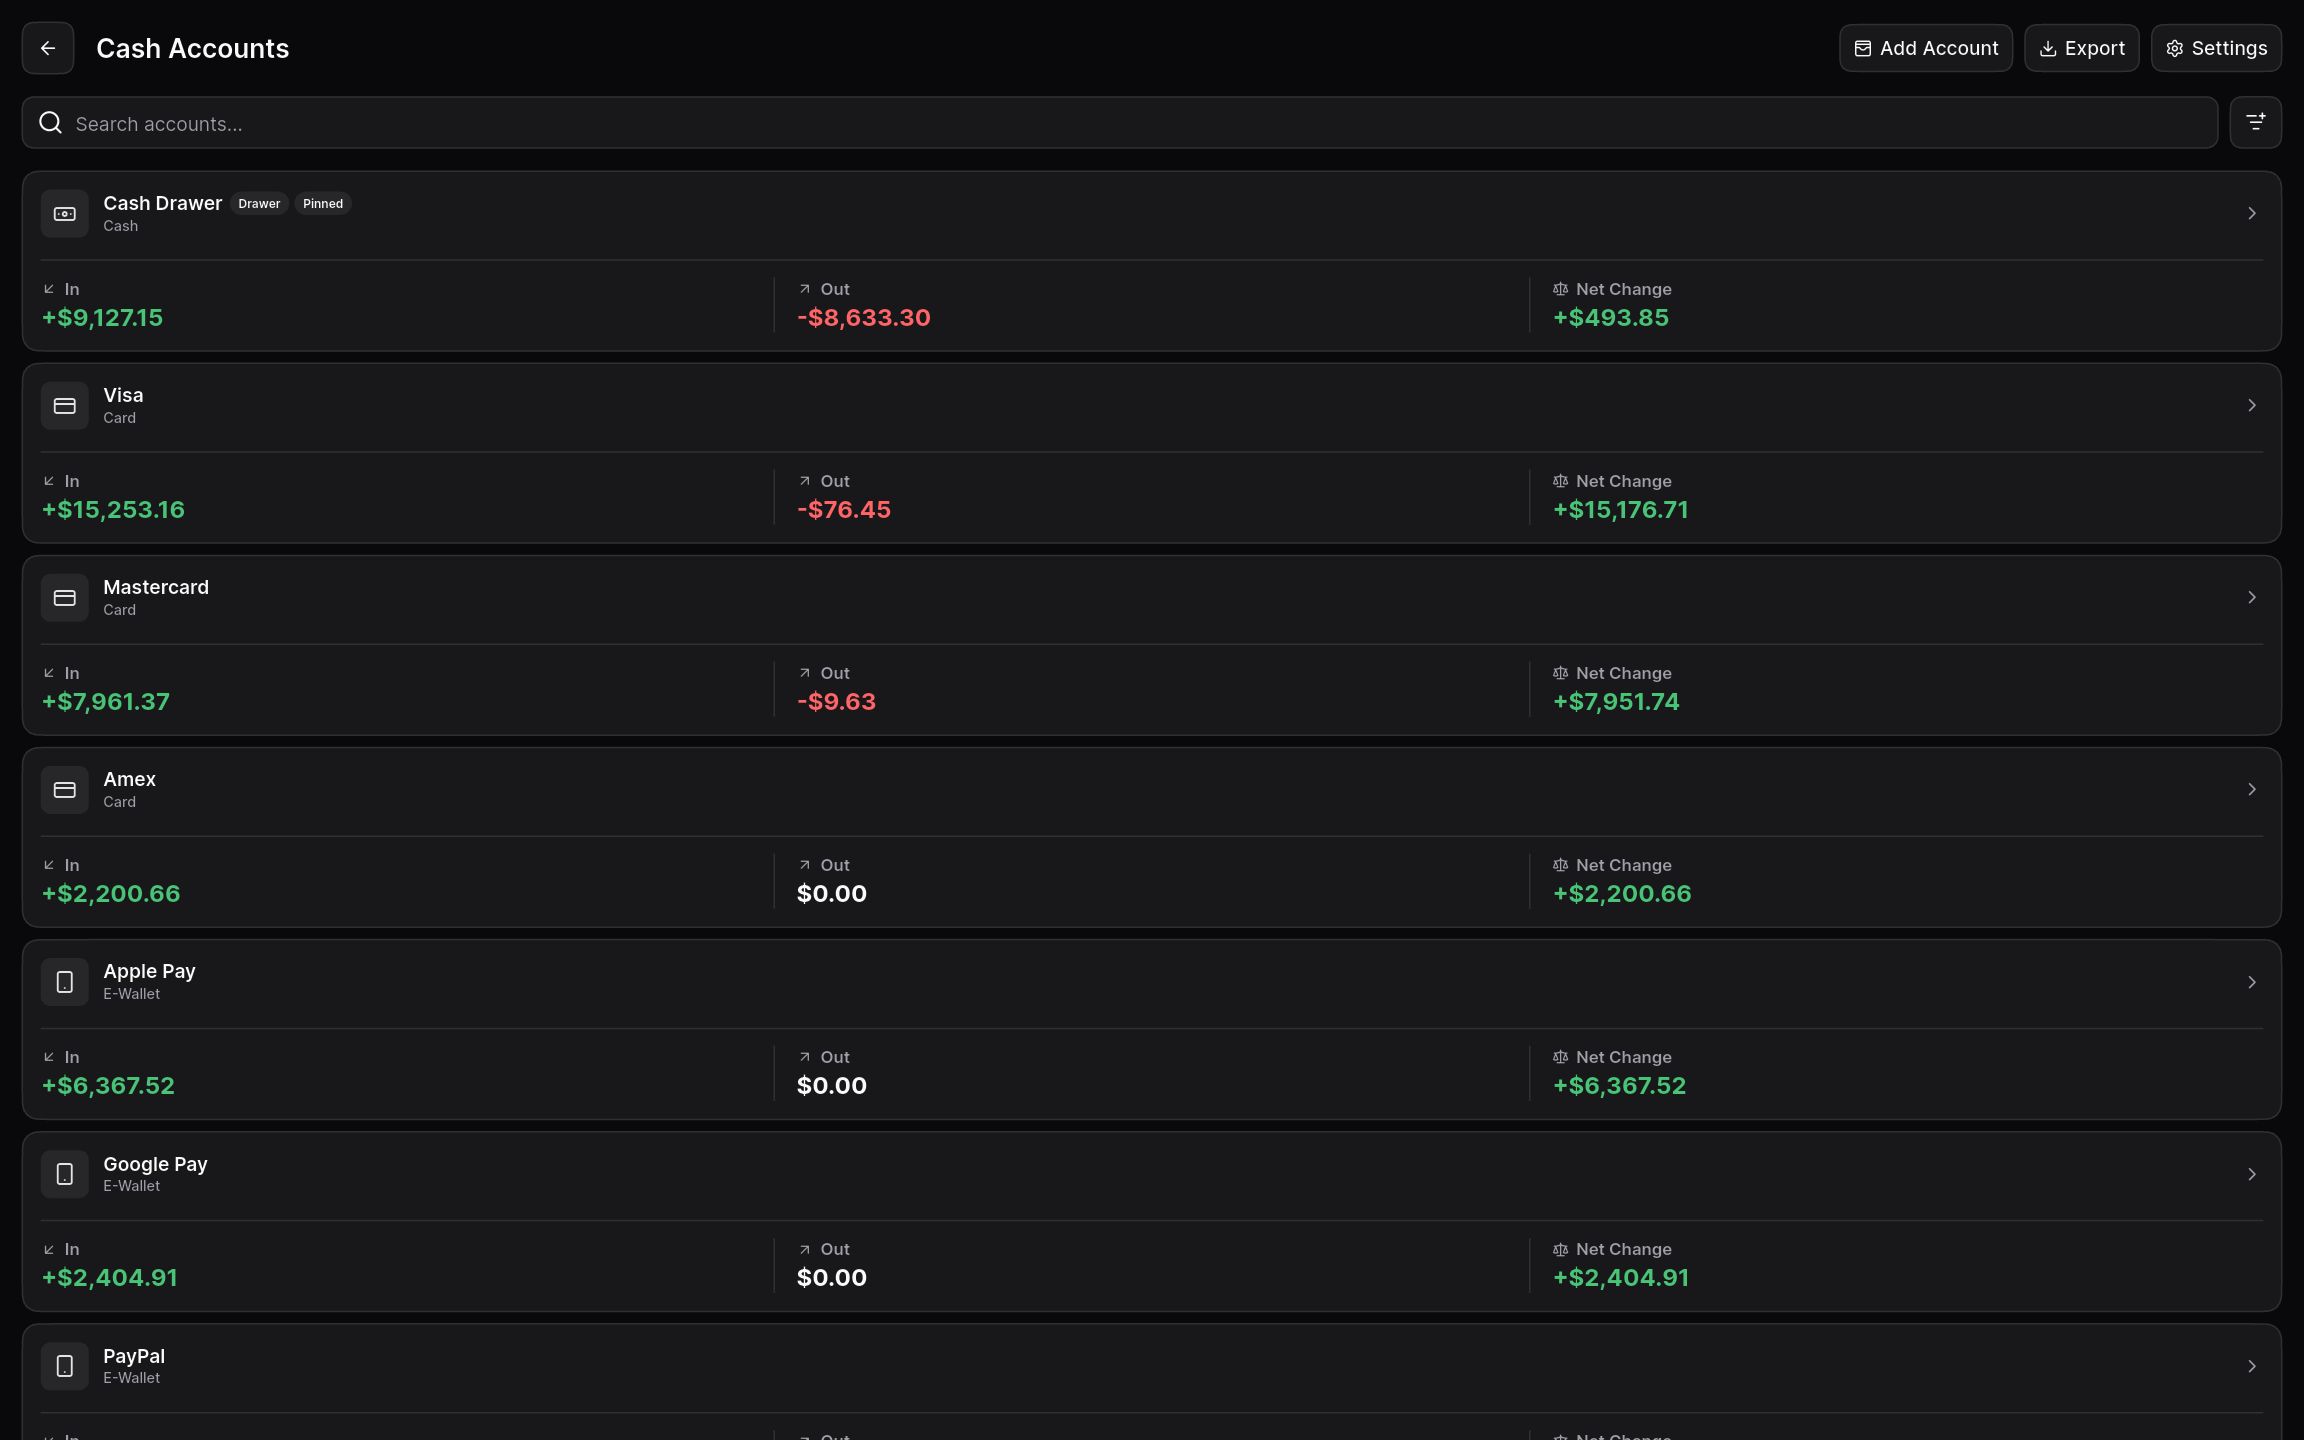Click the Visa Net Change scale icon
2304x1440 pixels.
coord(1560,481)
